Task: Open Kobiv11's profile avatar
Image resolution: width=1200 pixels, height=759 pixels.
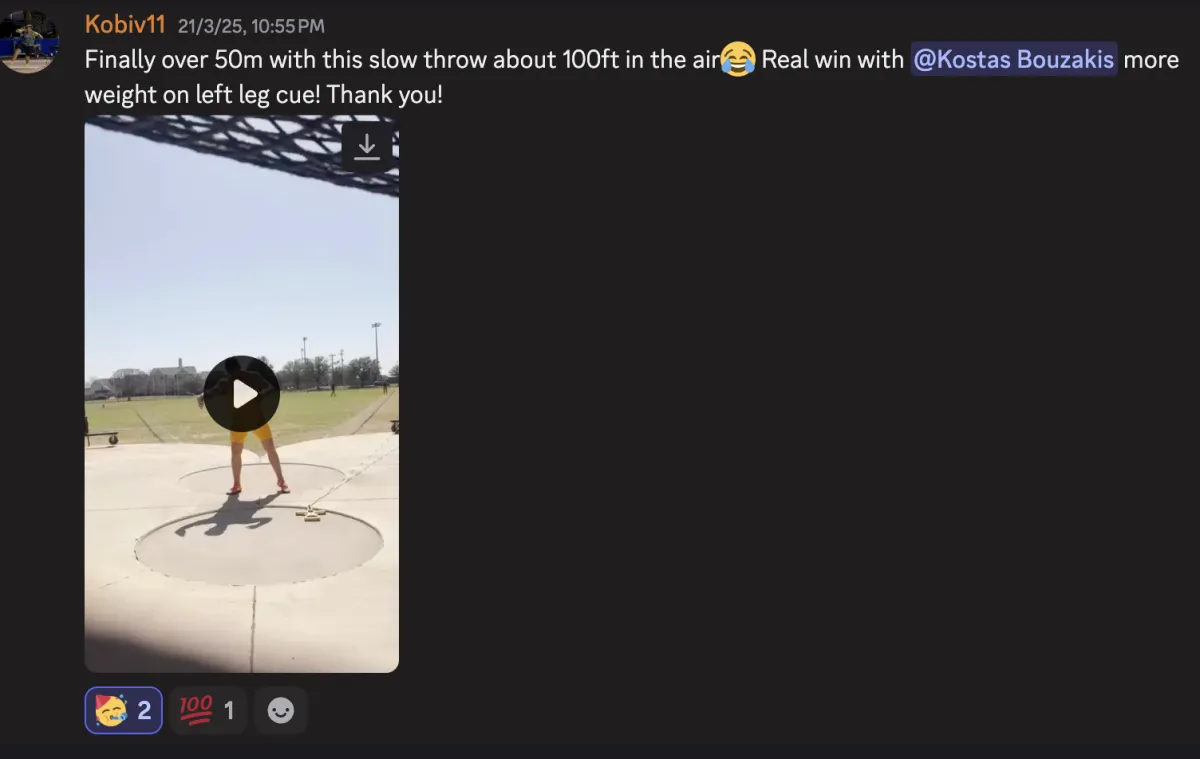Action: pyautogui.click(x=28, y=40)
